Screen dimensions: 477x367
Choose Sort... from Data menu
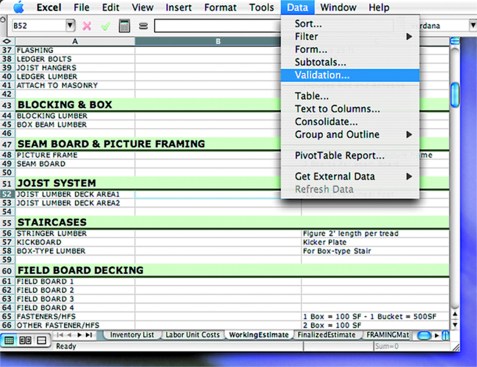tap(350, 24)
